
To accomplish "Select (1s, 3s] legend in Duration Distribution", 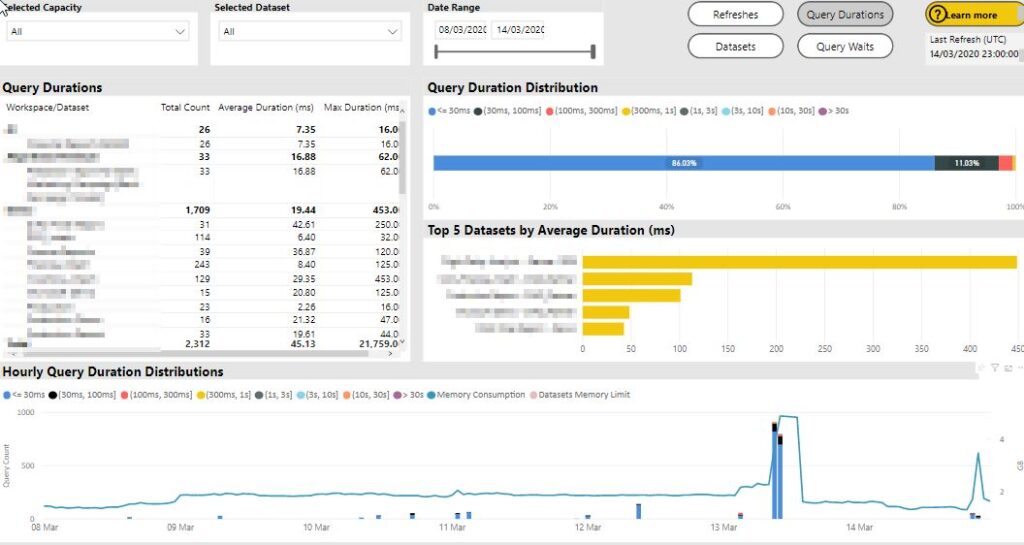I will pos(699,111).
